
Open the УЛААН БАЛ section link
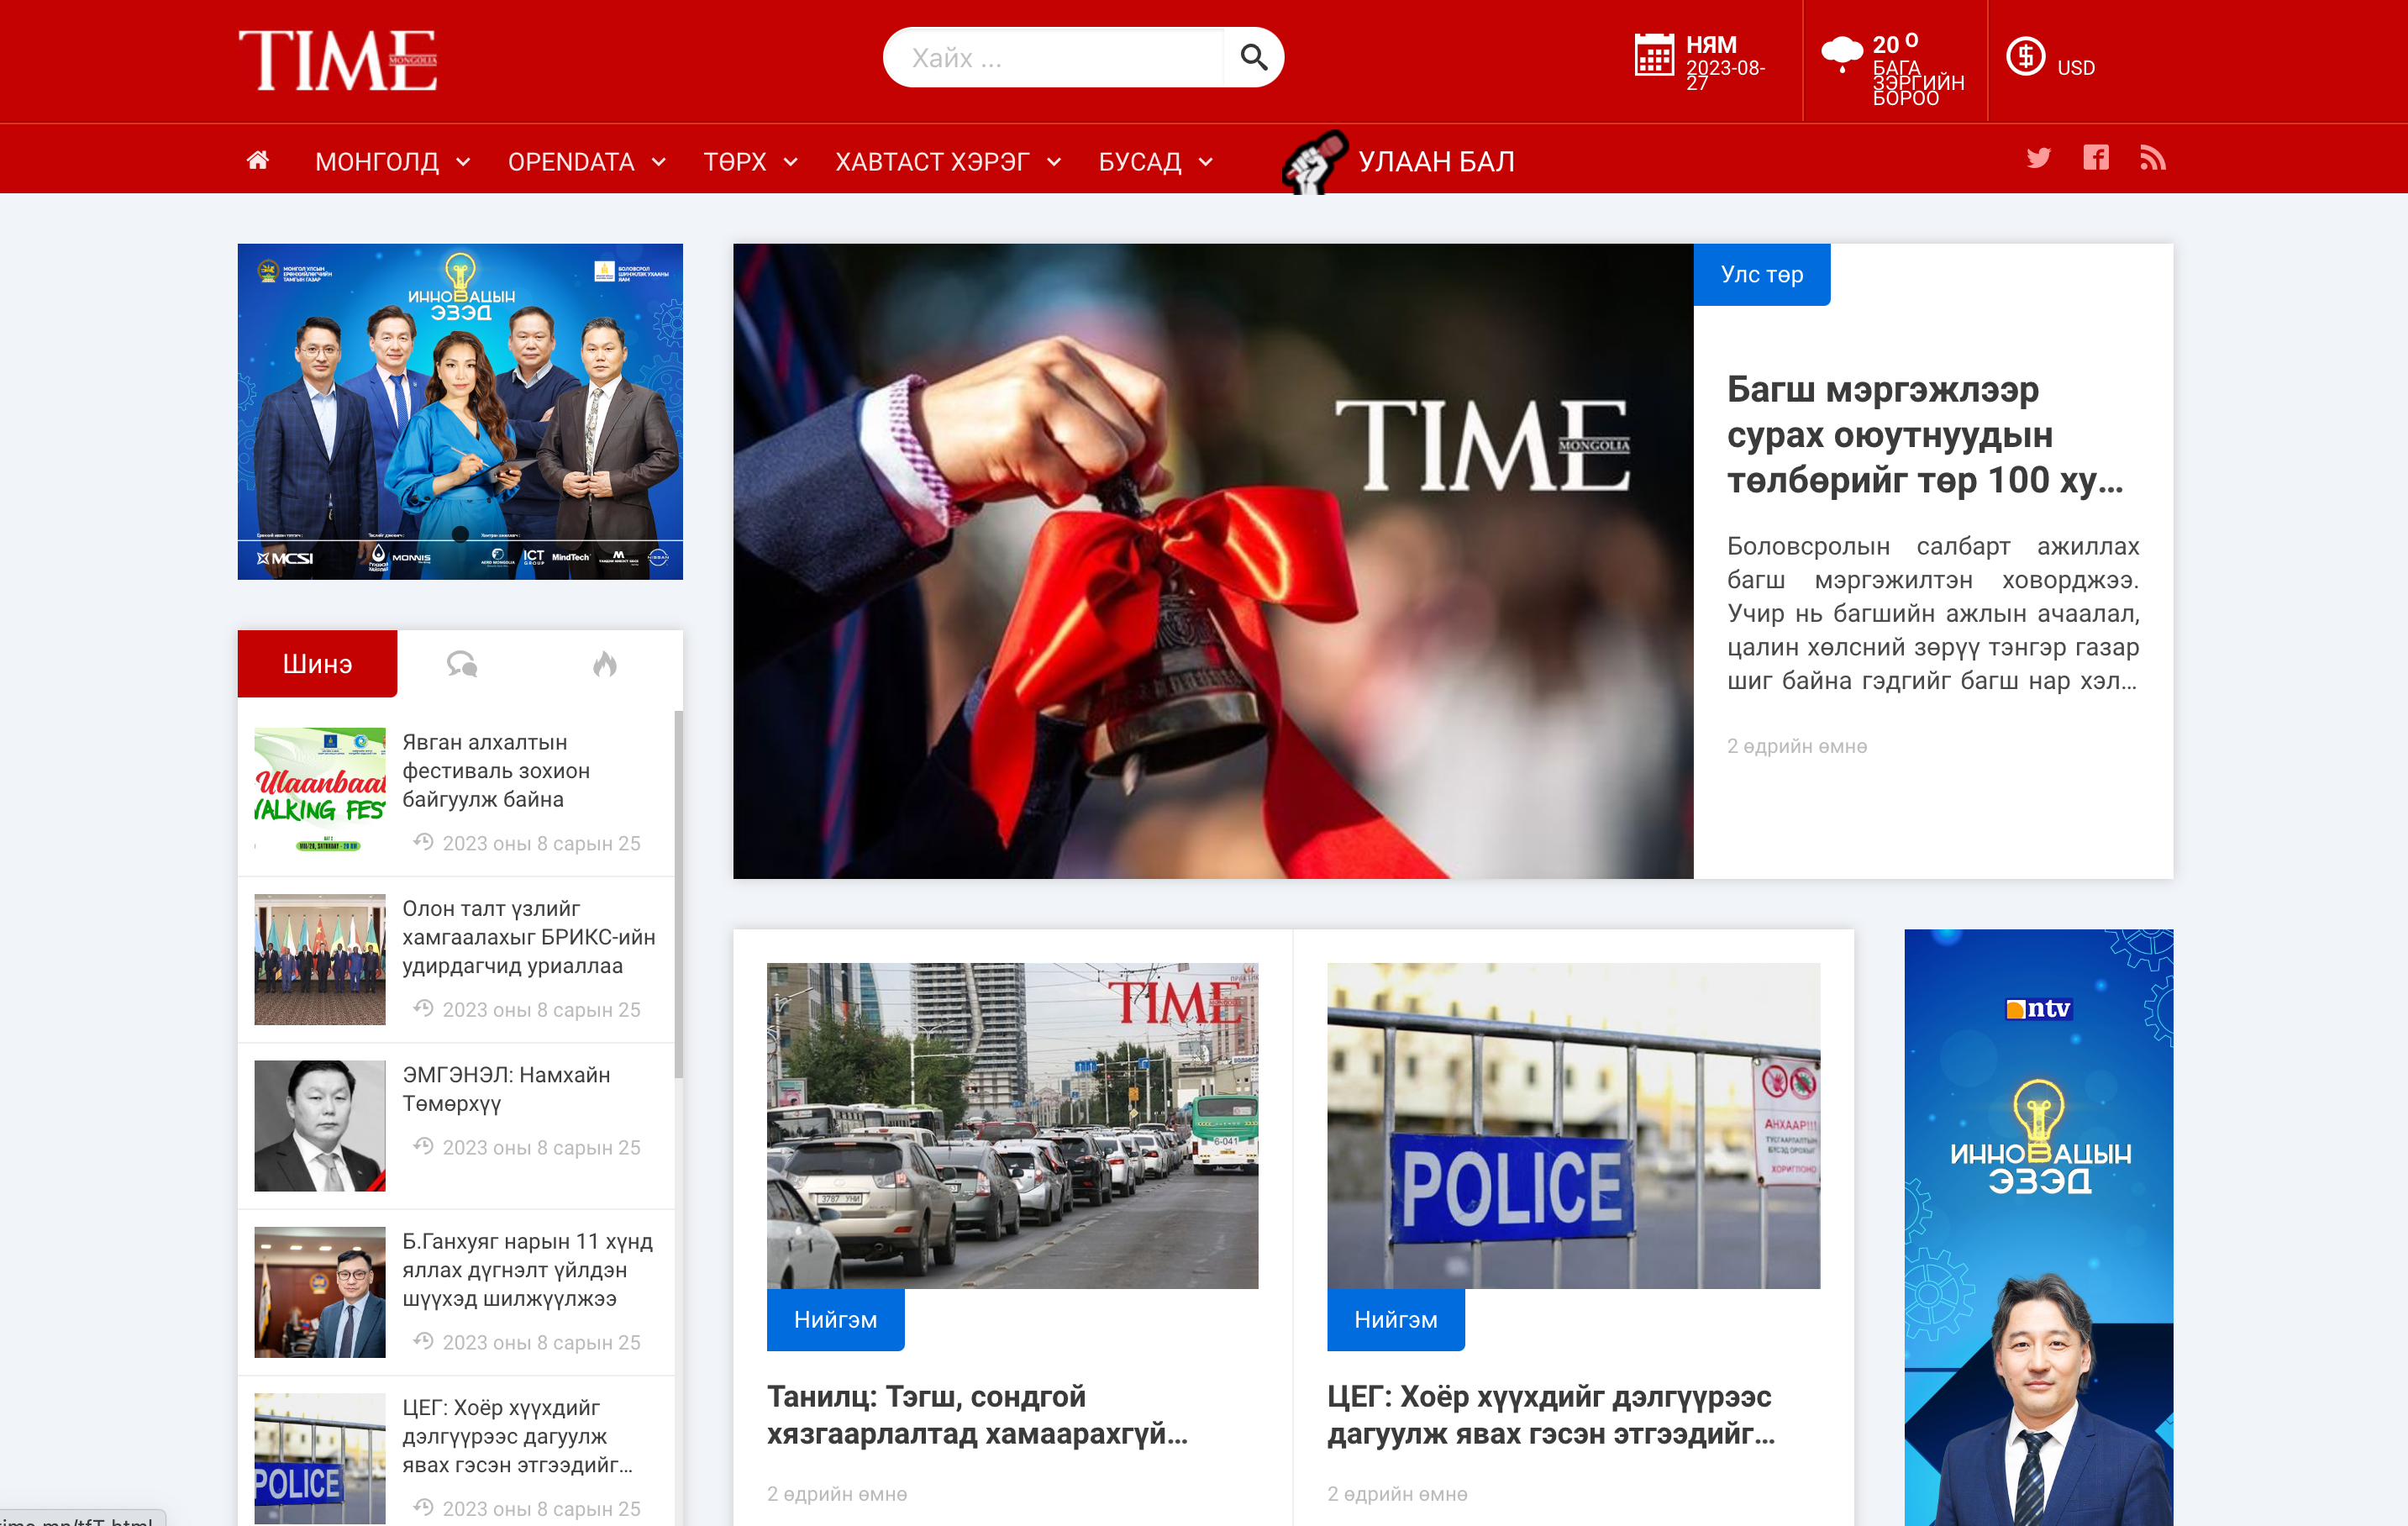(x=1434, y=162)
